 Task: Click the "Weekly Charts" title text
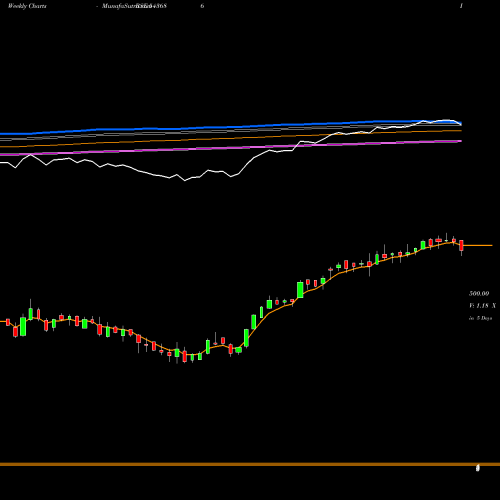(27, 6)
